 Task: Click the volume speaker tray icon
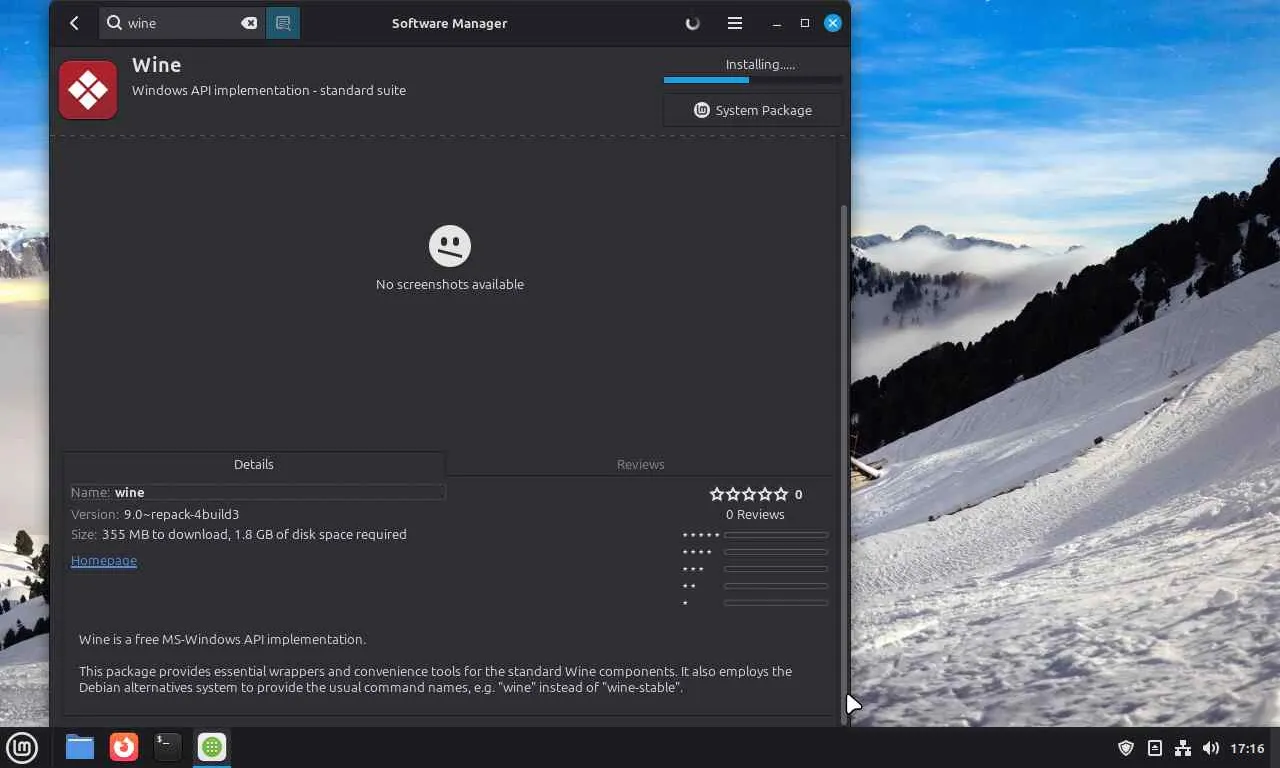[1211, 748]
